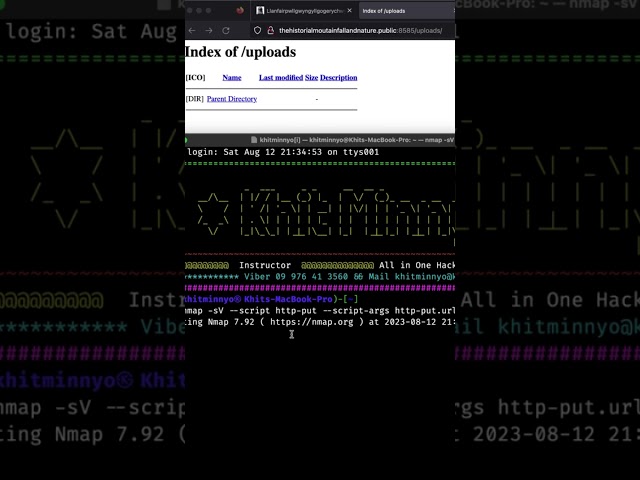Go back using the browser back arrow
The height and width of the screenshot is (480, 640).
pos(192,31)
